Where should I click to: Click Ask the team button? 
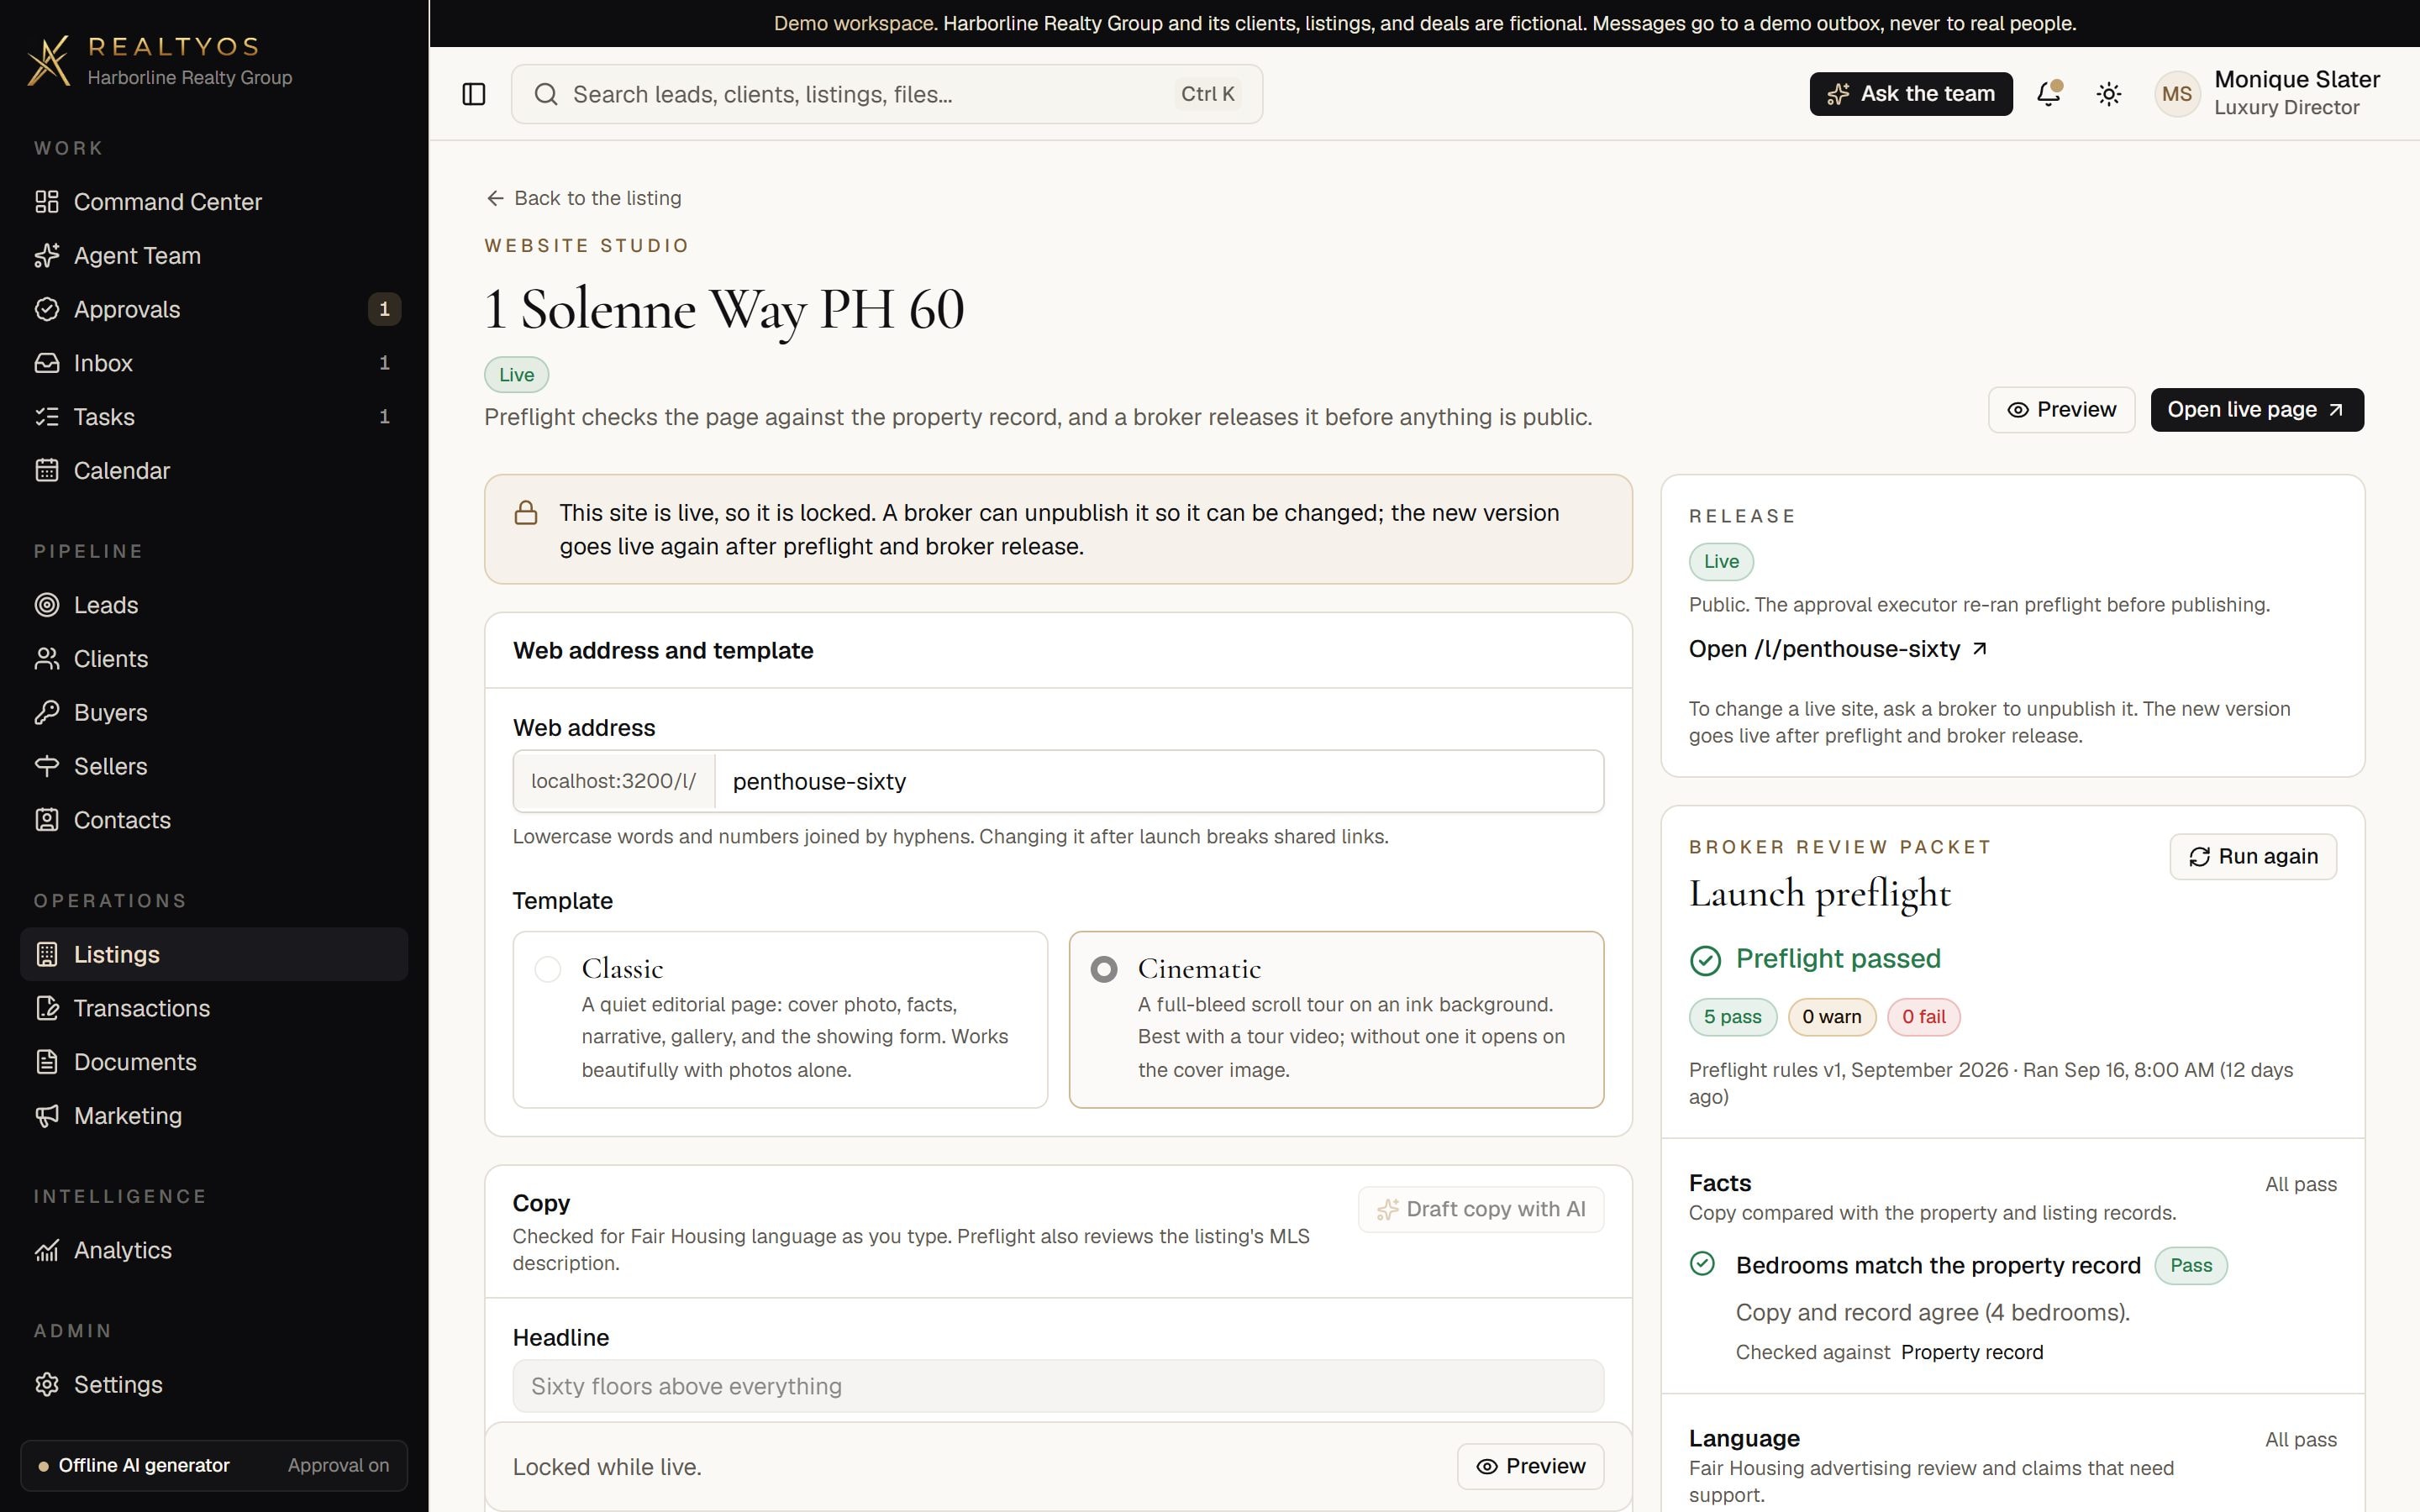click(x=1911, y=94)
